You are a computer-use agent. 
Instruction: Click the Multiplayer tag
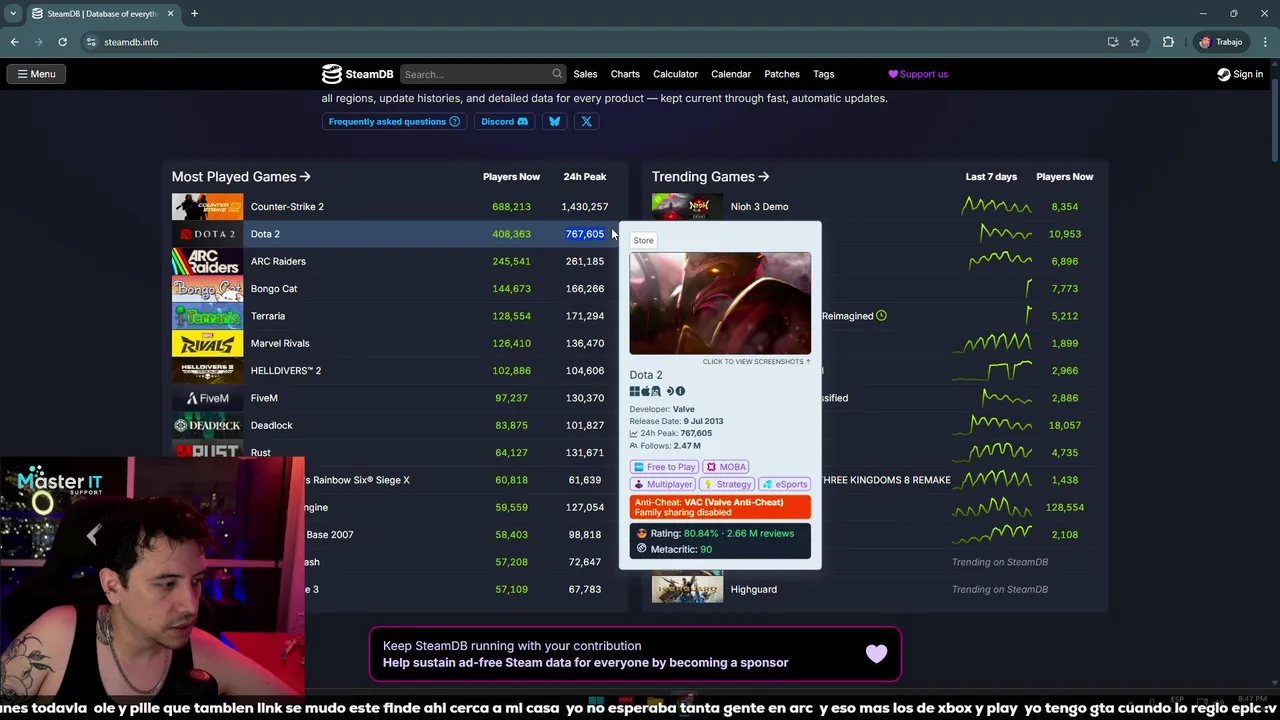point(663,484)
